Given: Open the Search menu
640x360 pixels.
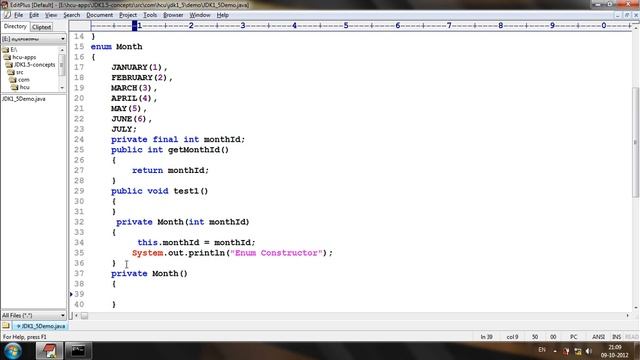Looking at the screenshot, I should point(71,15).
